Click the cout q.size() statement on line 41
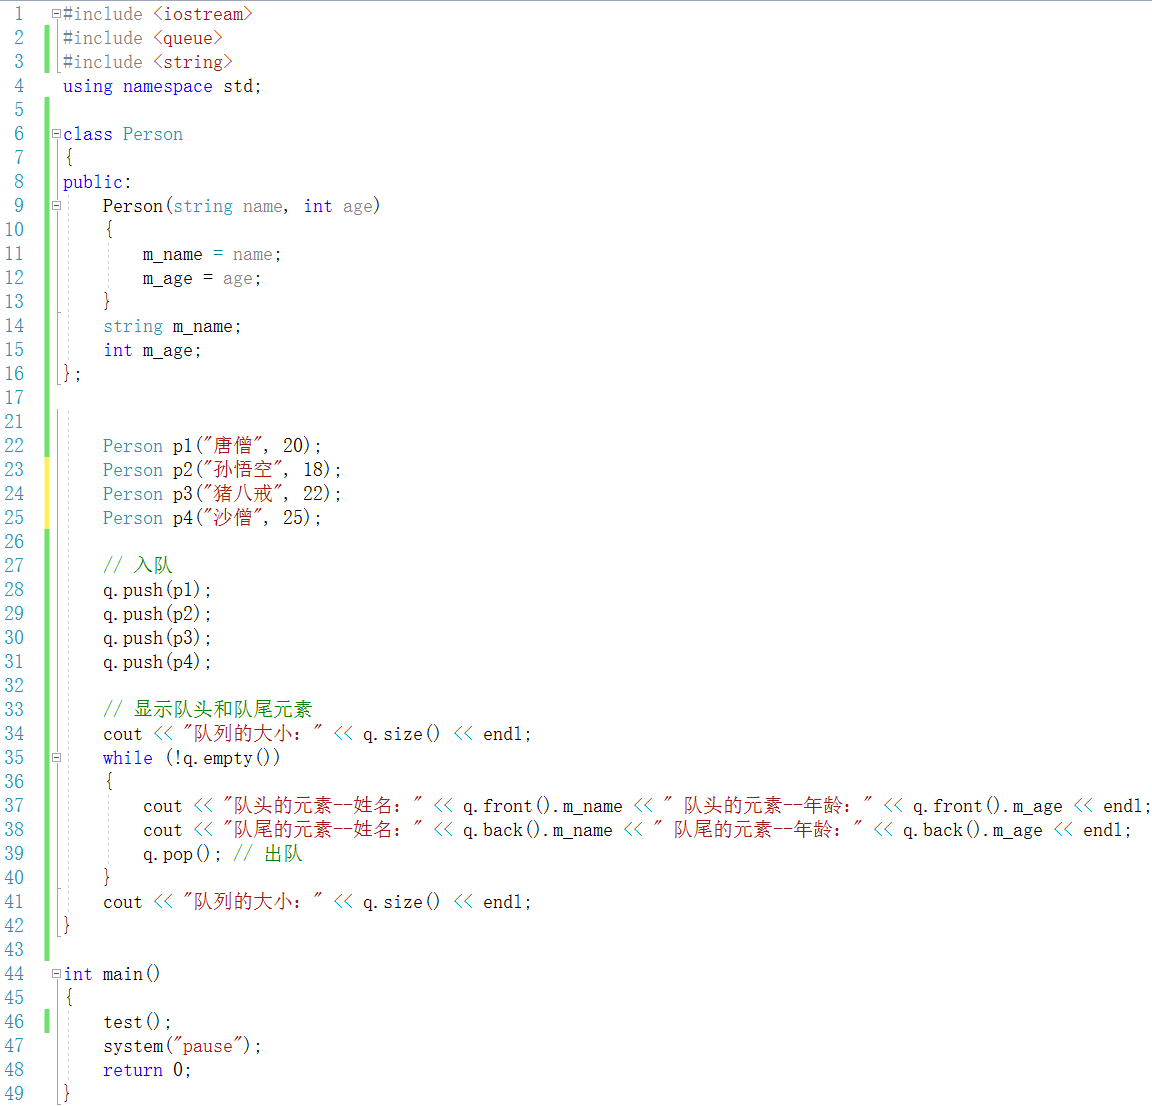This screenshot has width=1152, height=1106. coord(317,902)
